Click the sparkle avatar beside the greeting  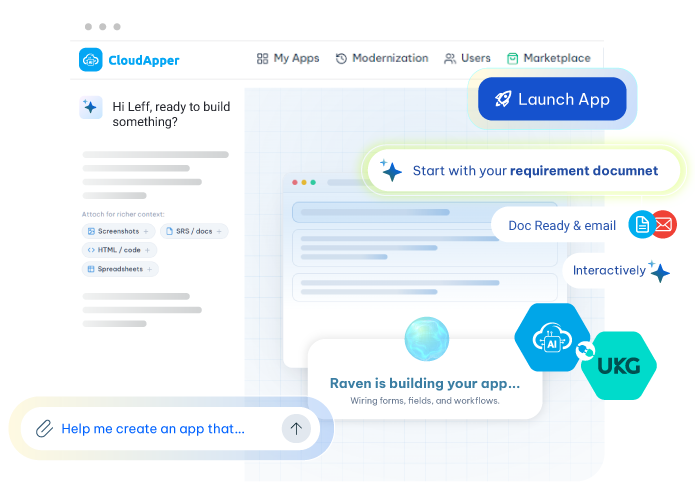90,107
